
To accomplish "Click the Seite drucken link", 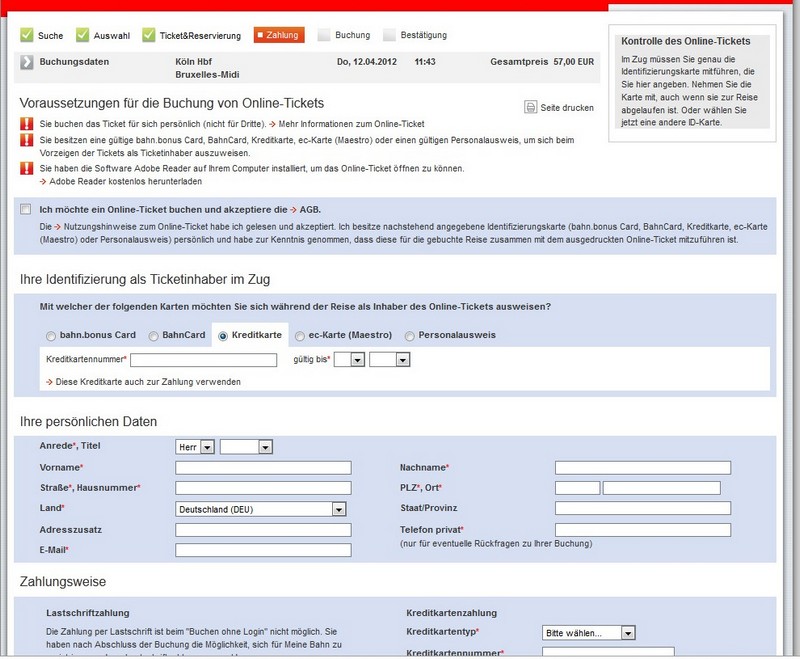I will [x=567, y=108].
